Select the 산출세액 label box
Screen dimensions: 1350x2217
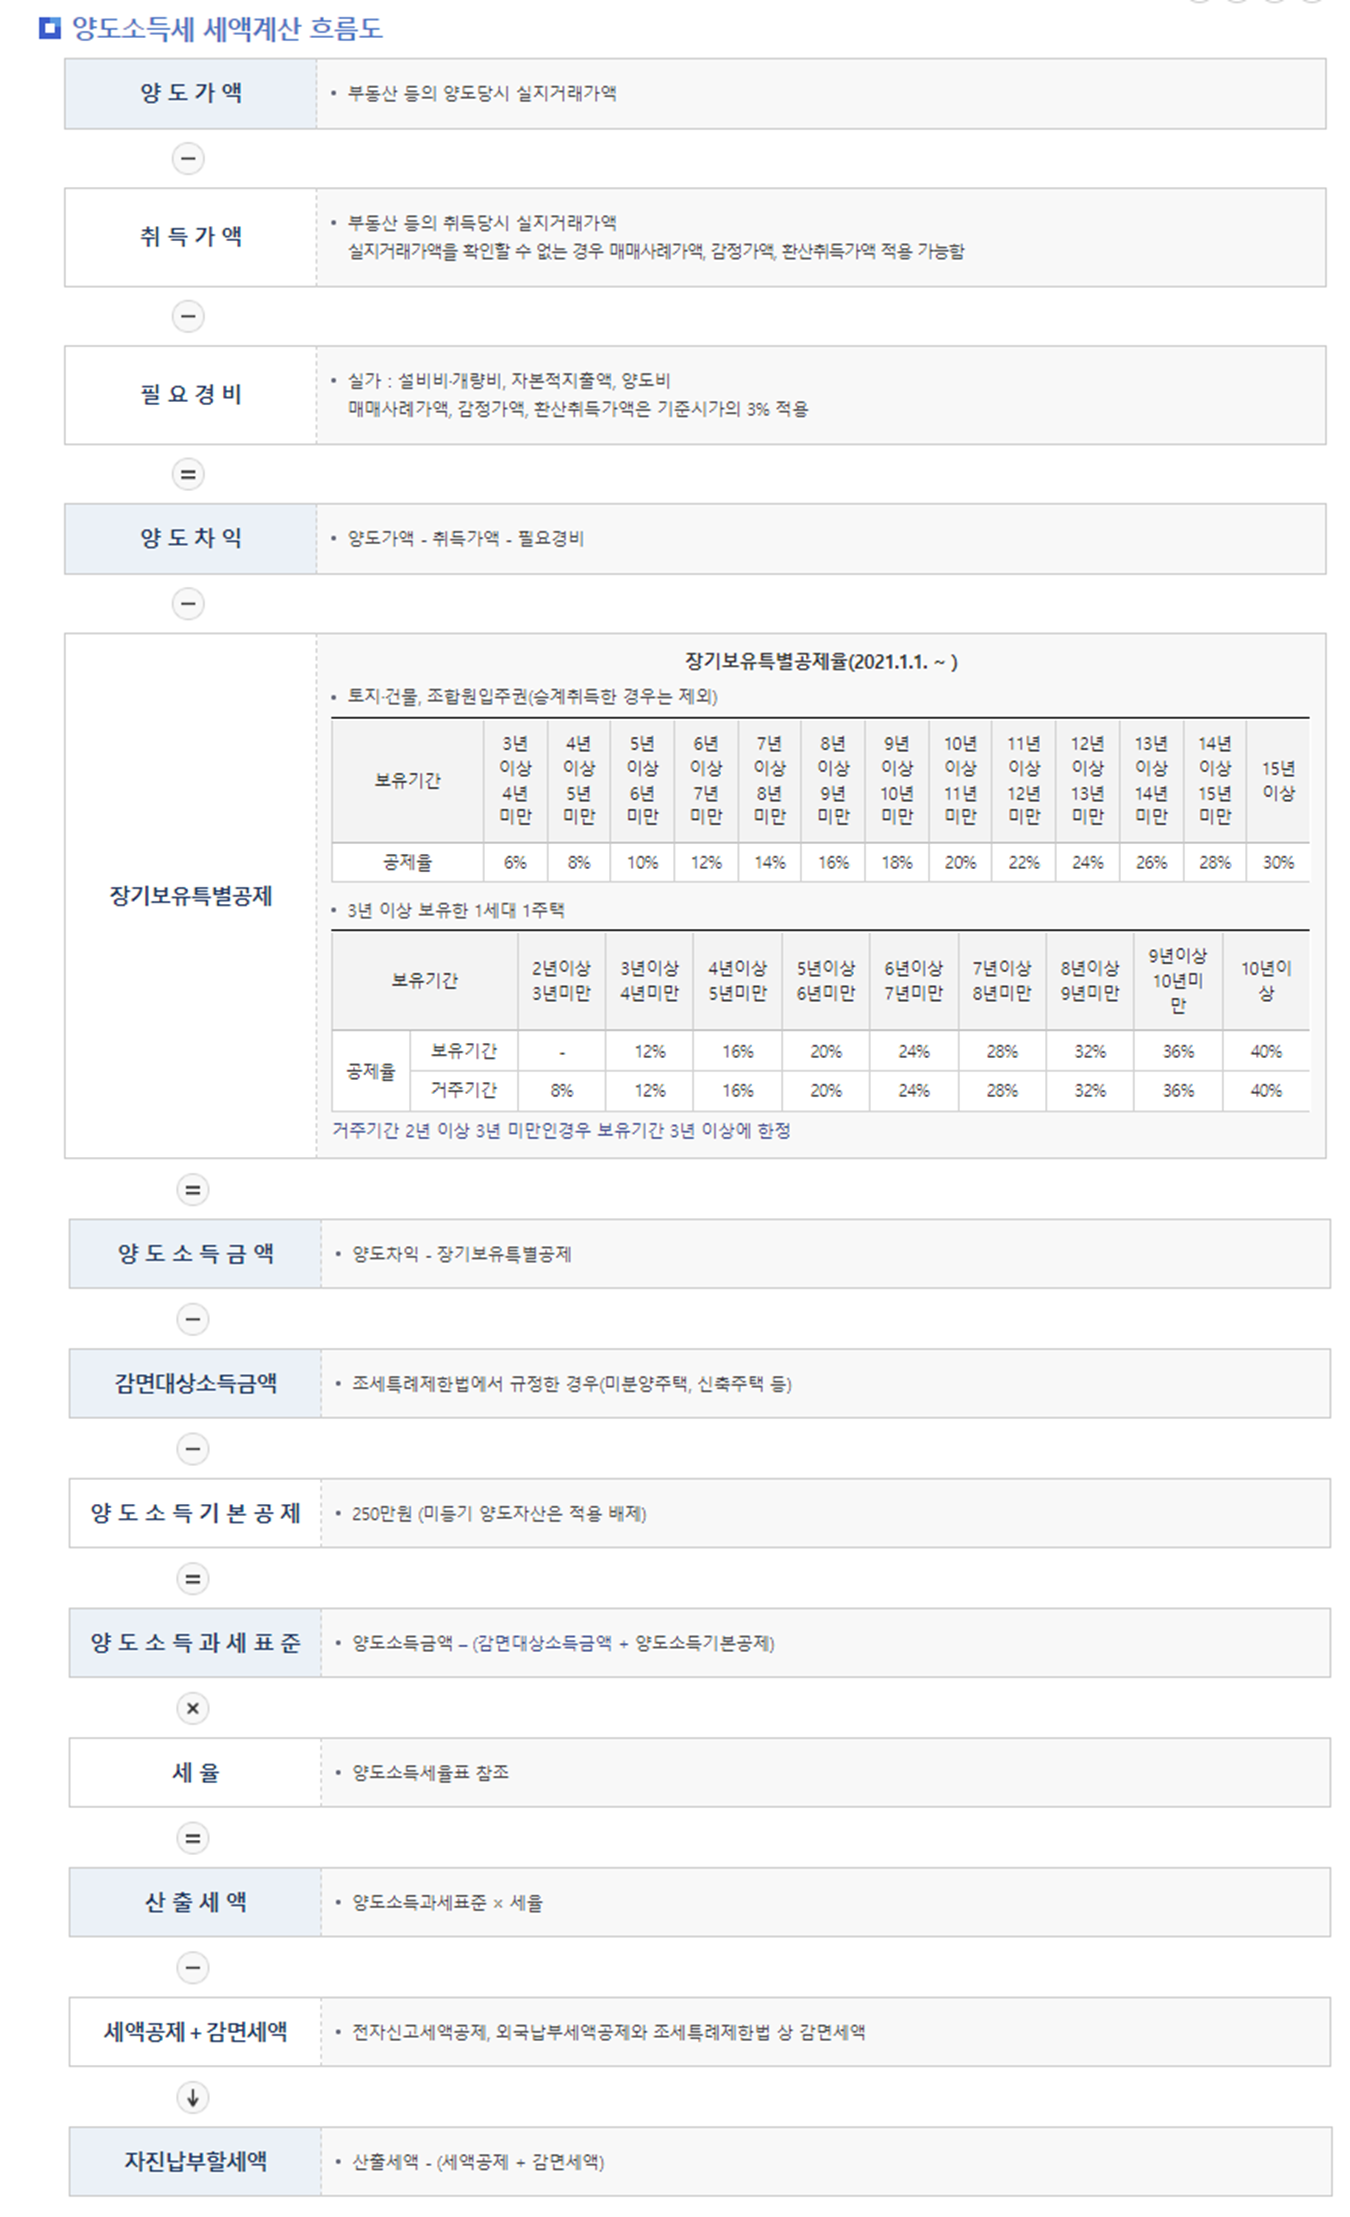(195, 1902)
